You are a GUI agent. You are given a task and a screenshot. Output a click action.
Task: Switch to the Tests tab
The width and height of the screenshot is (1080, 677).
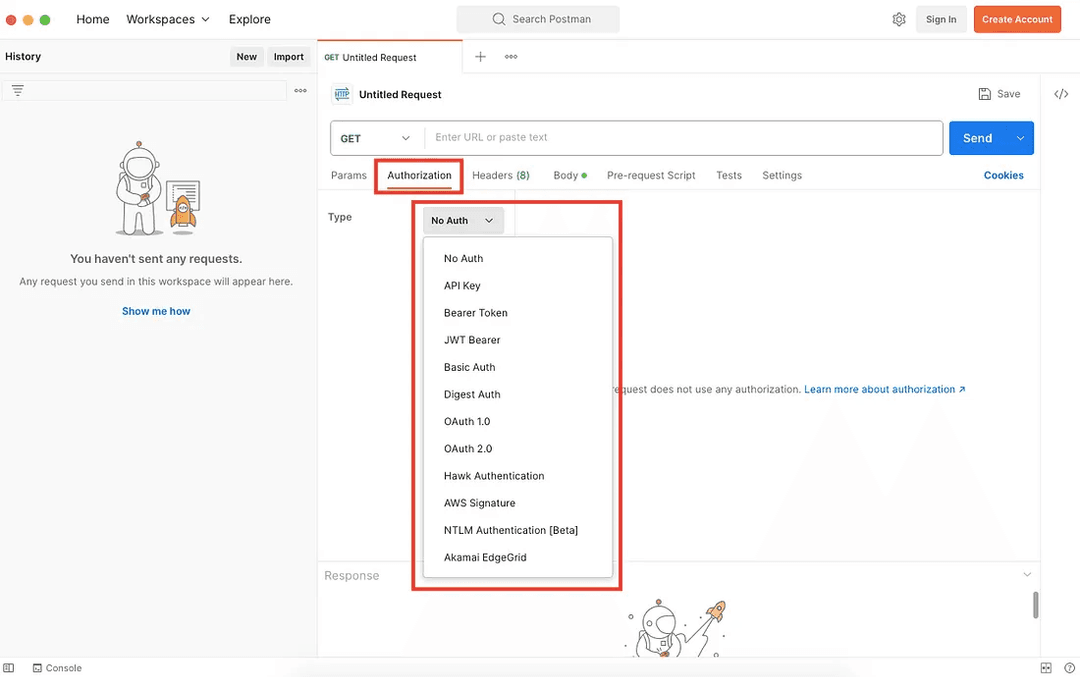pos(729,175)
